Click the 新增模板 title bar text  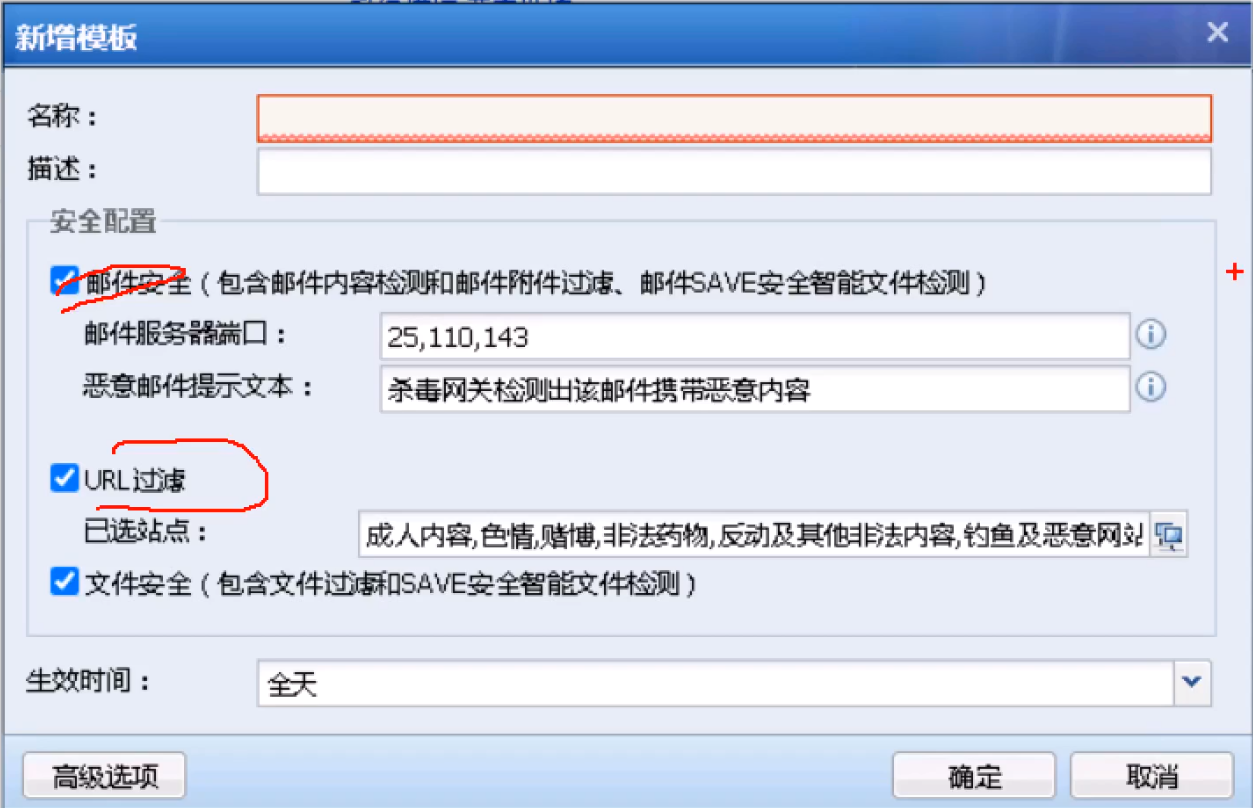pyautogui.click(x=78, y=37)
